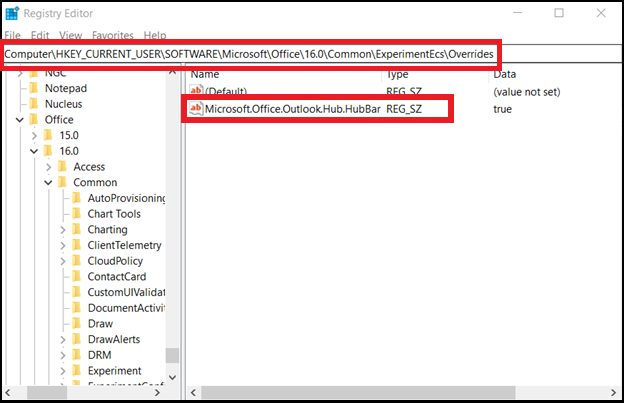Collapse the 16.0 key
Screen dimensions: 624x403
tap(34, 151)
